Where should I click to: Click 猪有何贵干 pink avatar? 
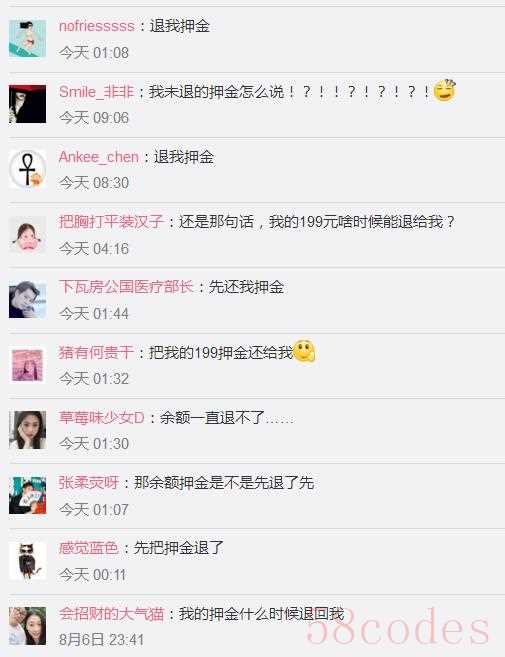click(x=28, y=365)
